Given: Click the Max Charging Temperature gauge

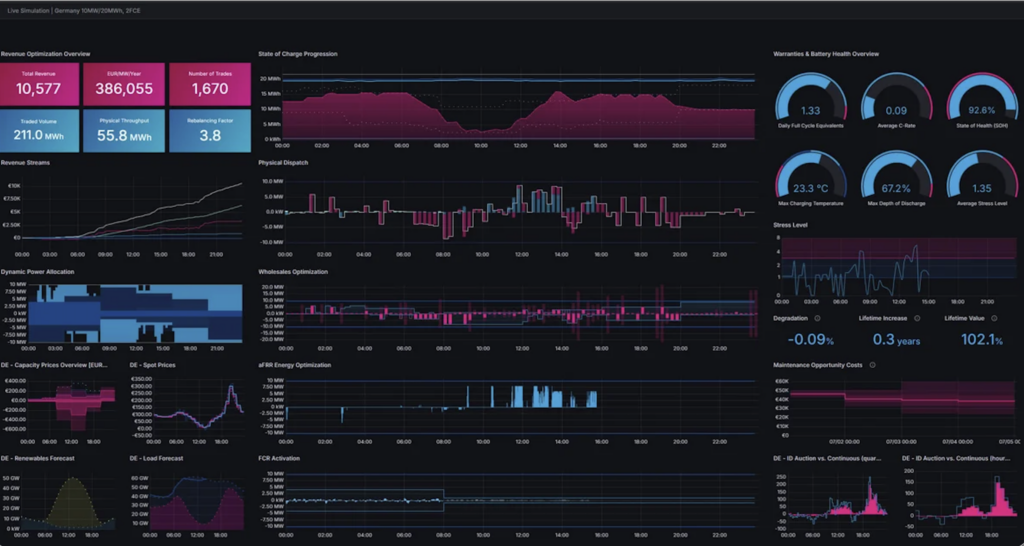Looking at the screenshot, I should 811,178.
